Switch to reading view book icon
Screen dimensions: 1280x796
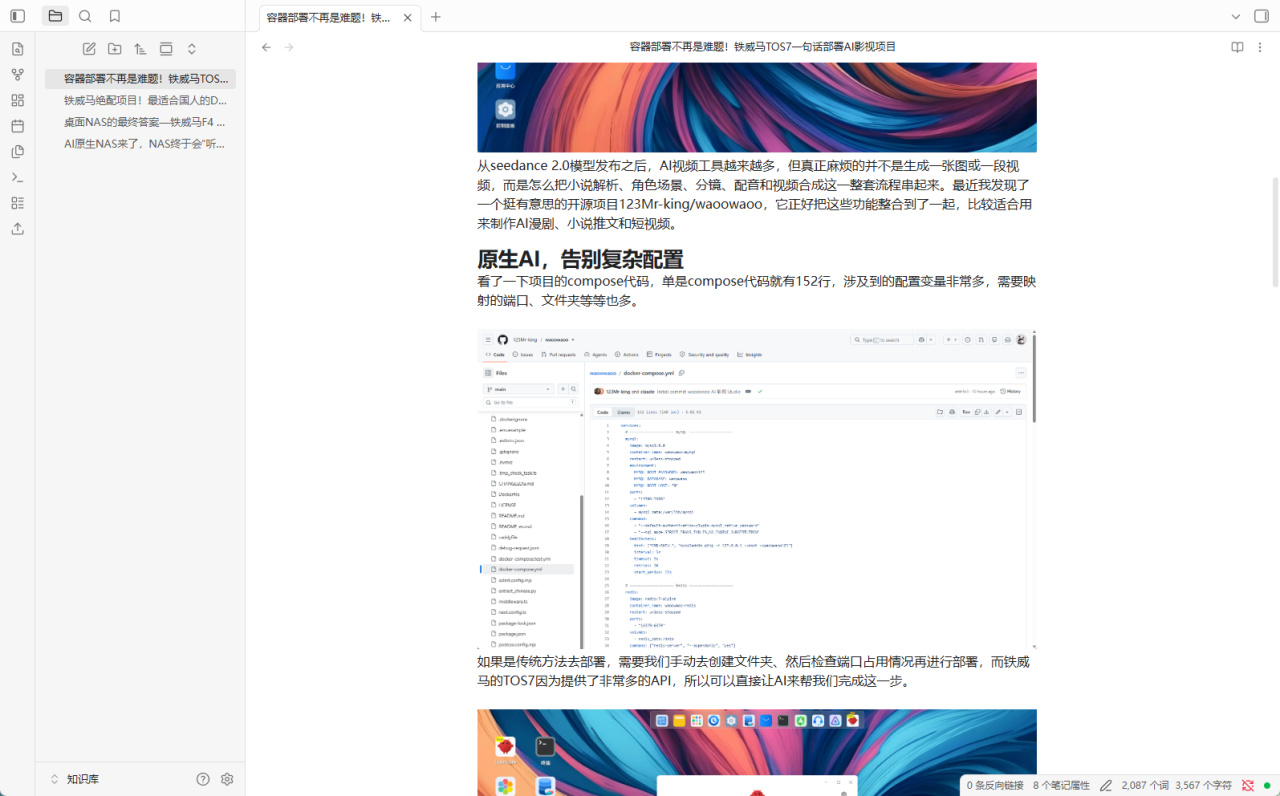[1237, 47]
